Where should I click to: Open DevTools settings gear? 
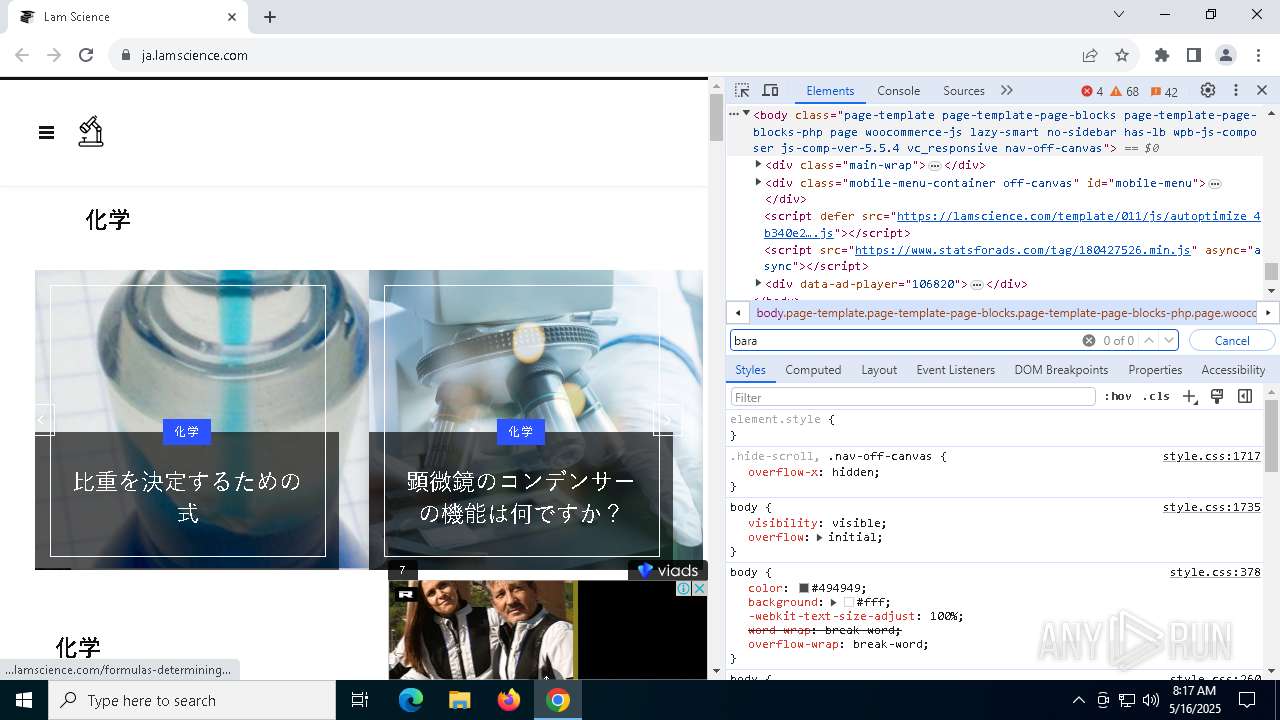click(1208, 90)
